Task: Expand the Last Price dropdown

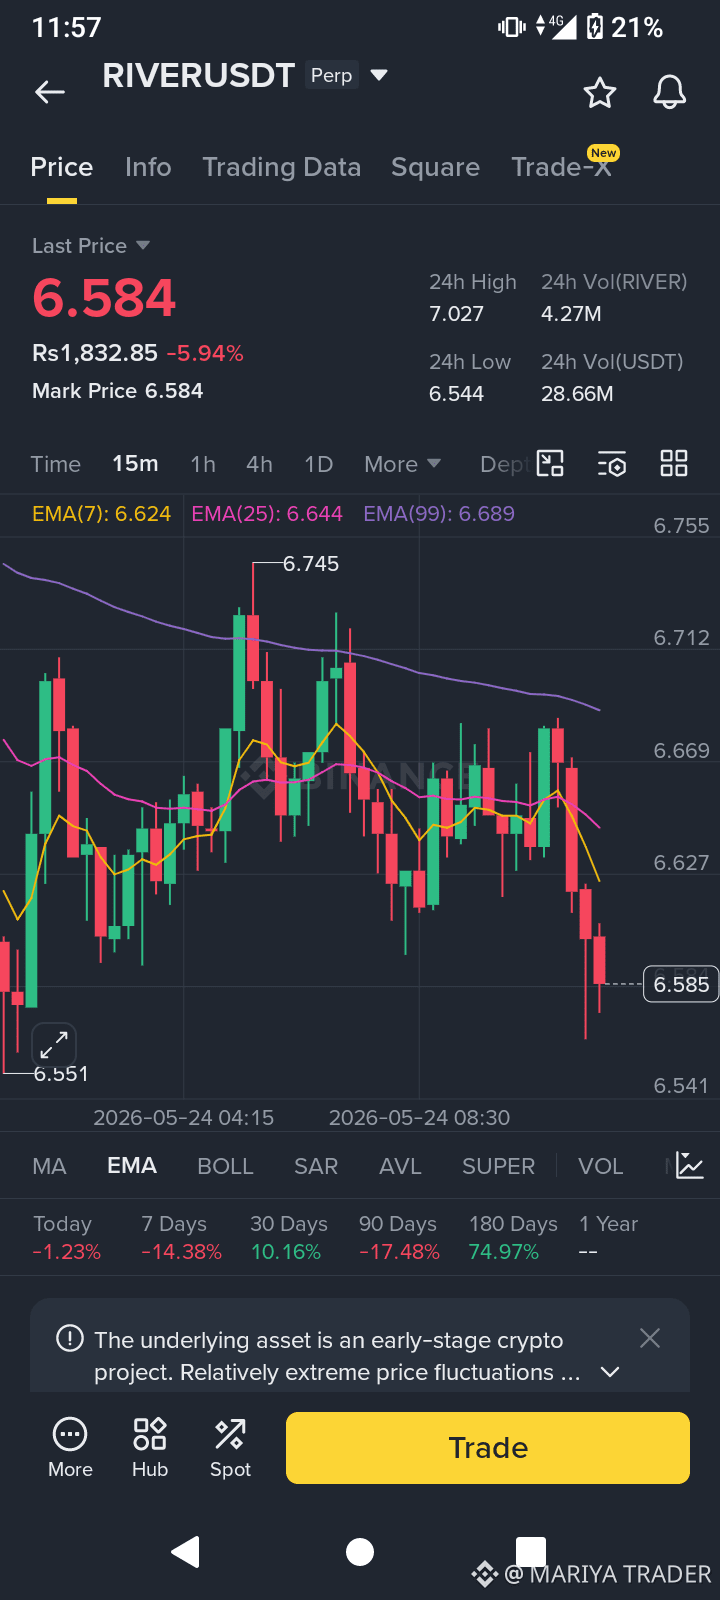Action: (91, 246)
